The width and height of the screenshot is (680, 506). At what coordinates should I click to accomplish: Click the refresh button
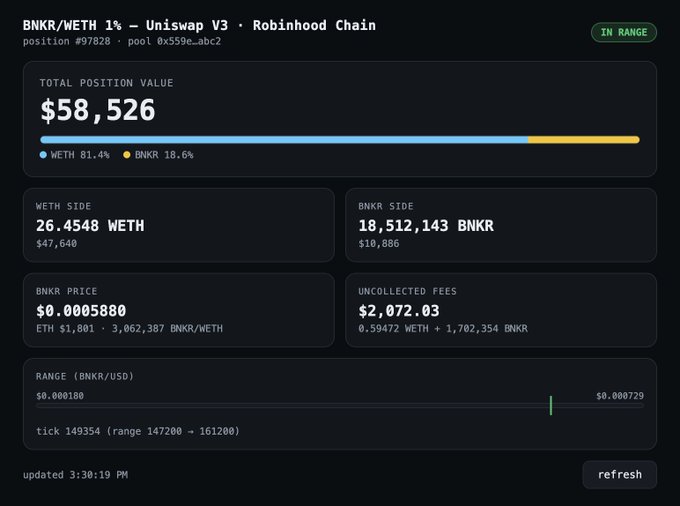pos(619,474)
